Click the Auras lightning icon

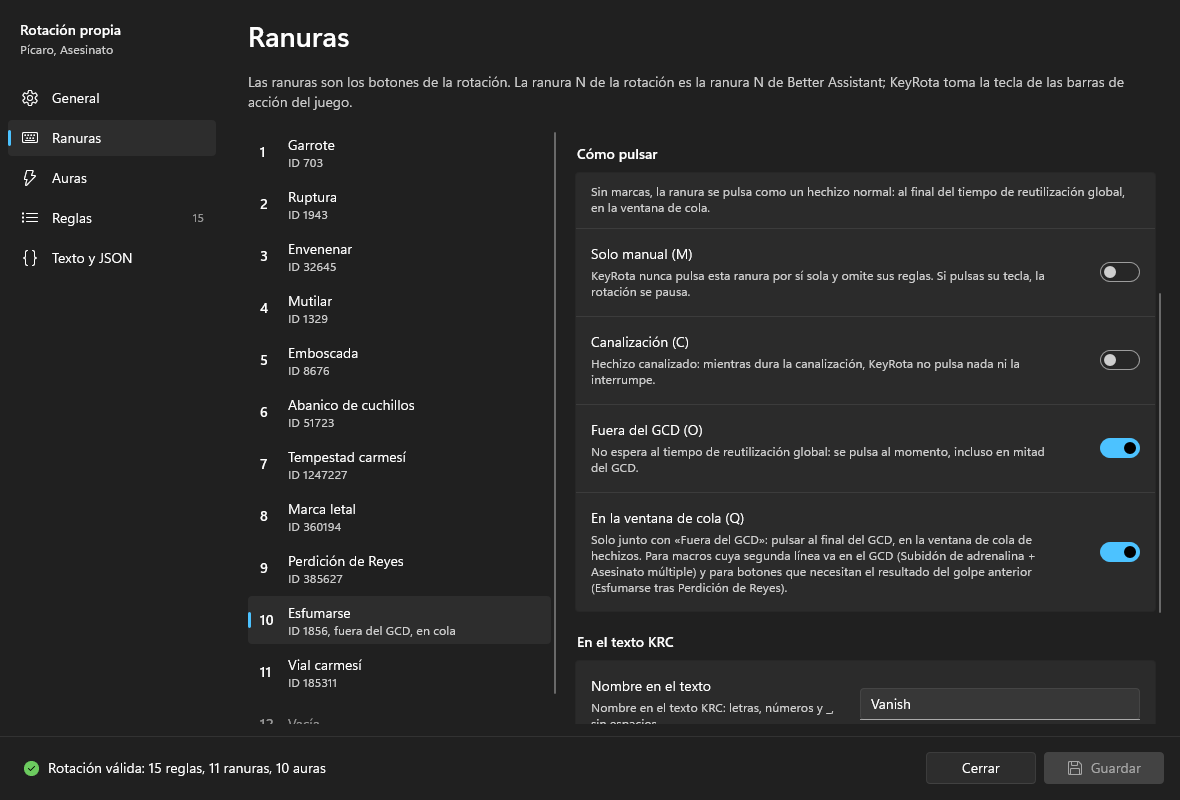pyautogui.click(x=30, y=178)
